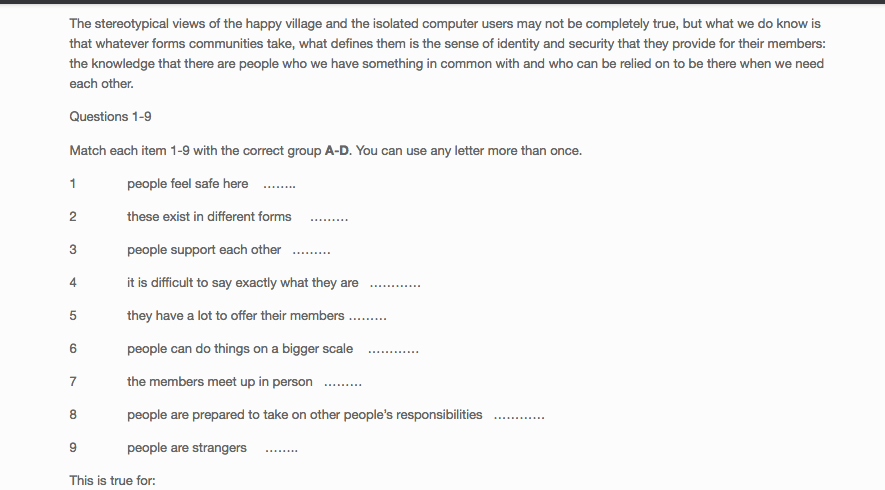This screenshot has width=885, height=490.
Task: Click the 'Match each item 1-9' instruction line
Action: [326, 151]
